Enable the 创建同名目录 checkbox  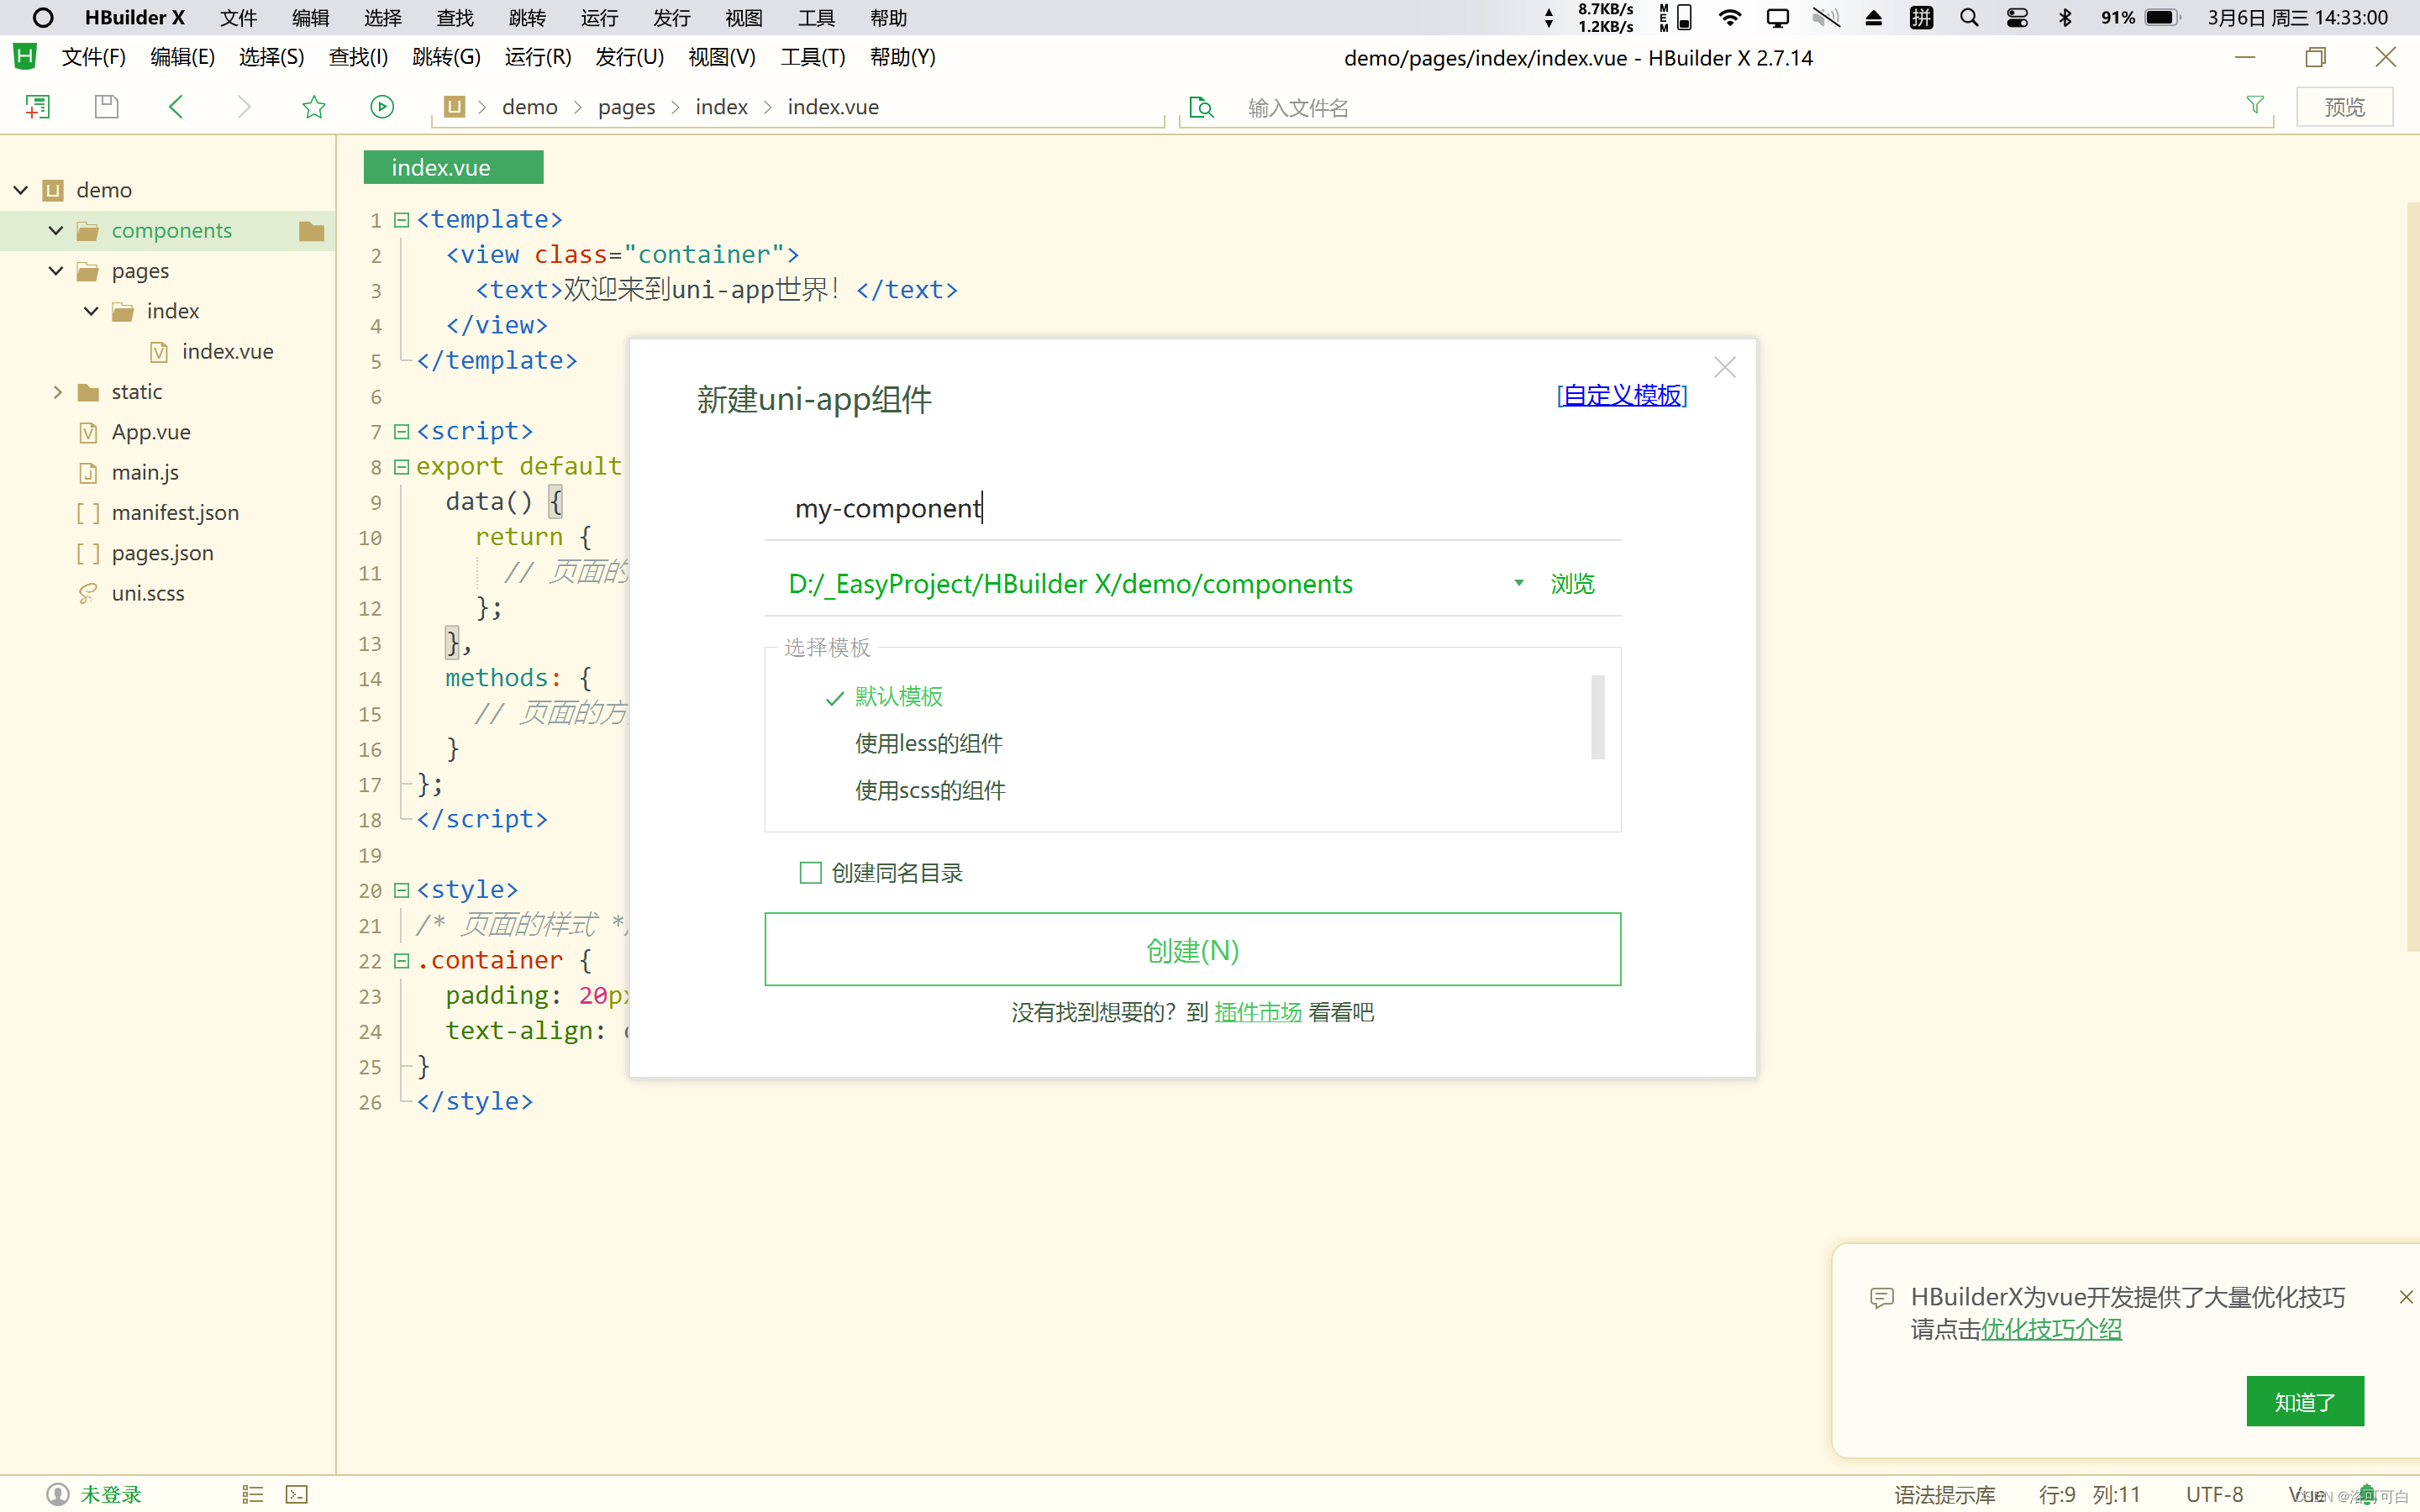[x=810, y=873]
